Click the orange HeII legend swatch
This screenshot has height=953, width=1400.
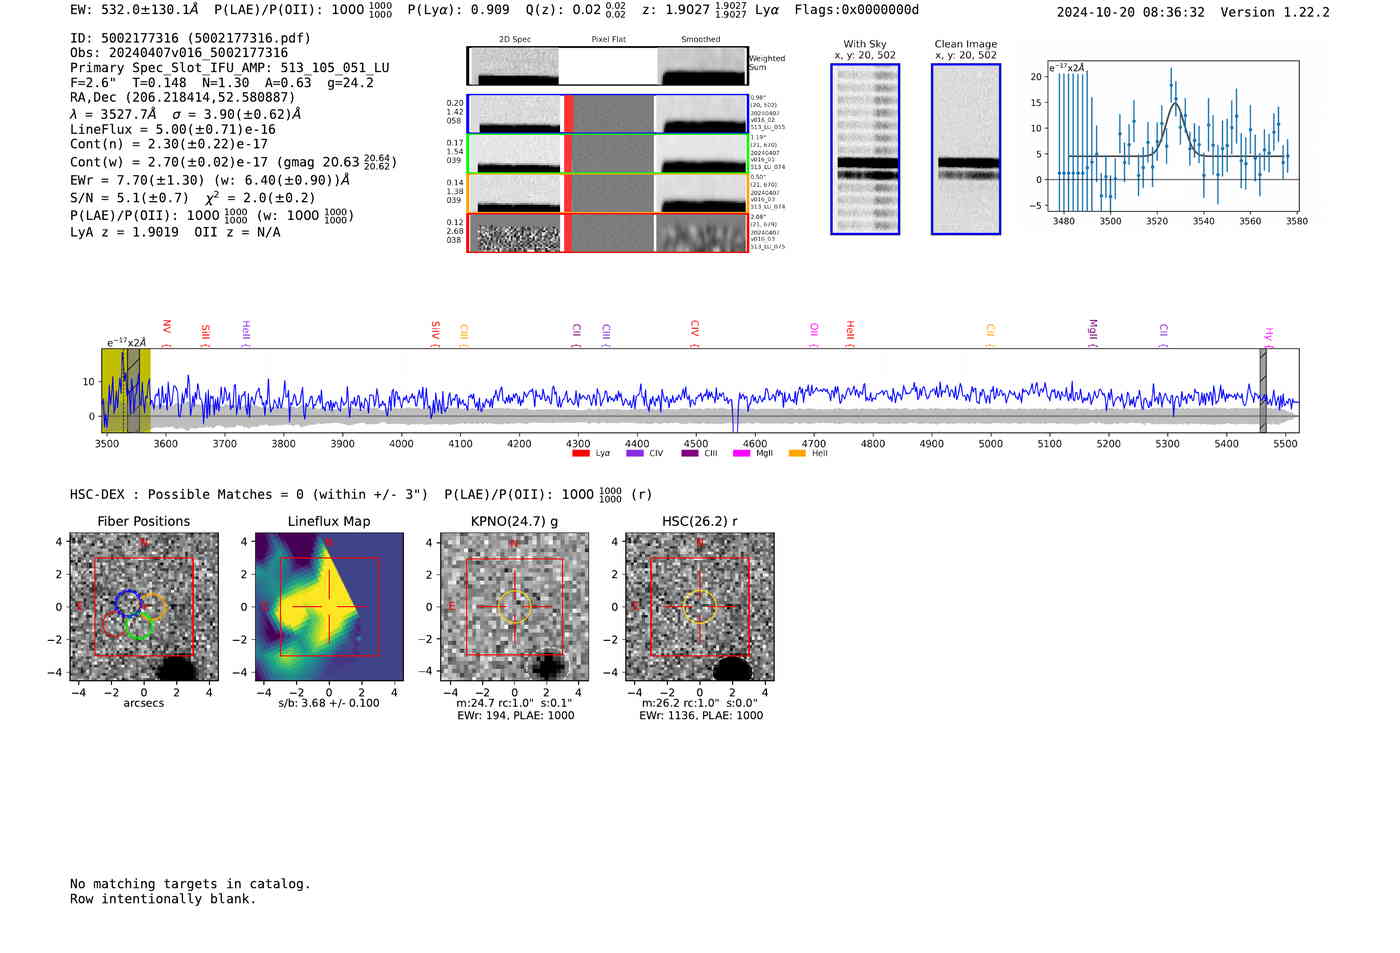[797, 454]
